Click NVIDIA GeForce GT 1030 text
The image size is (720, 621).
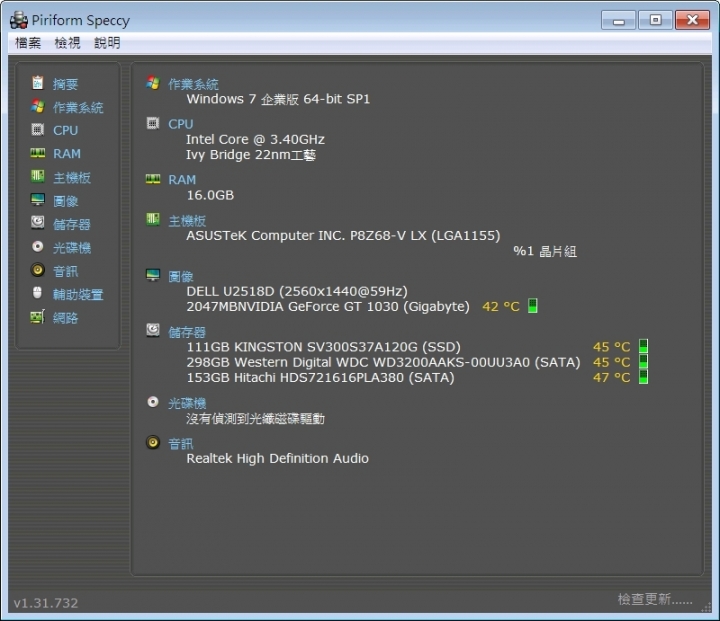click(328, 306)
